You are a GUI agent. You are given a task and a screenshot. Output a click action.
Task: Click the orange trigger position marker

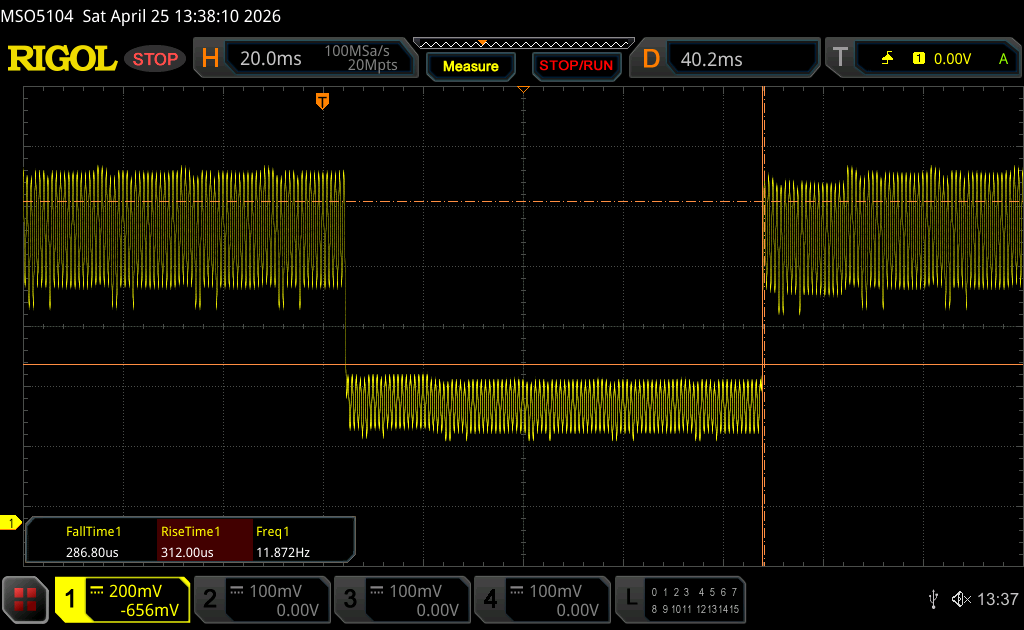322,100
